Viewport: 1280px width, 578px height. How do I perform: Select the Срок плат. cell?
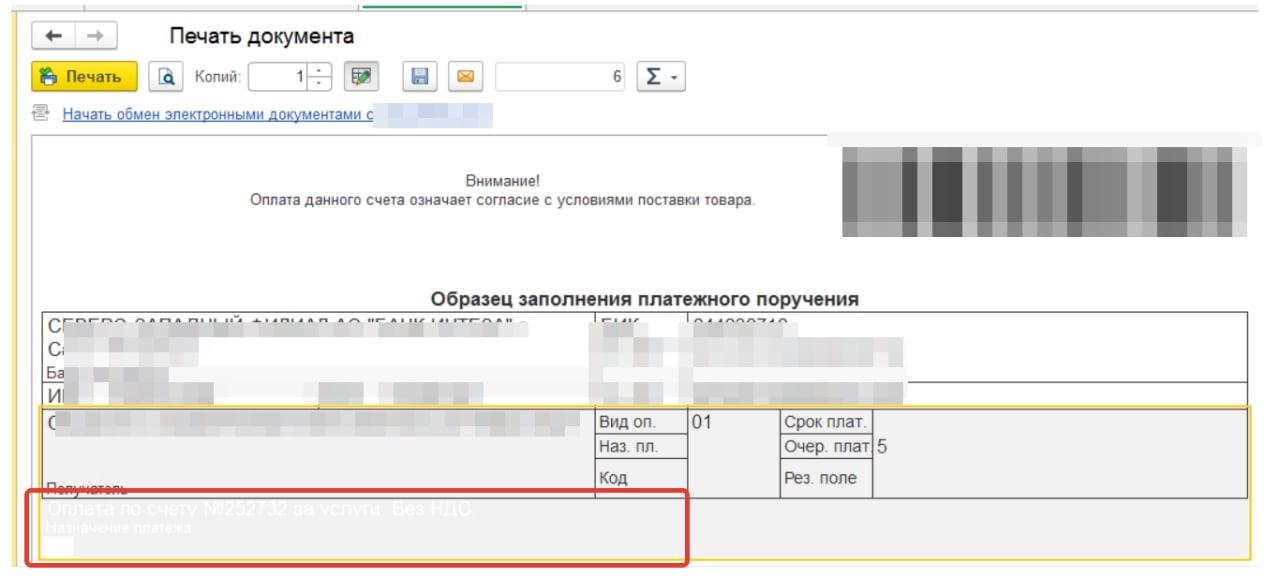[826, 422]
